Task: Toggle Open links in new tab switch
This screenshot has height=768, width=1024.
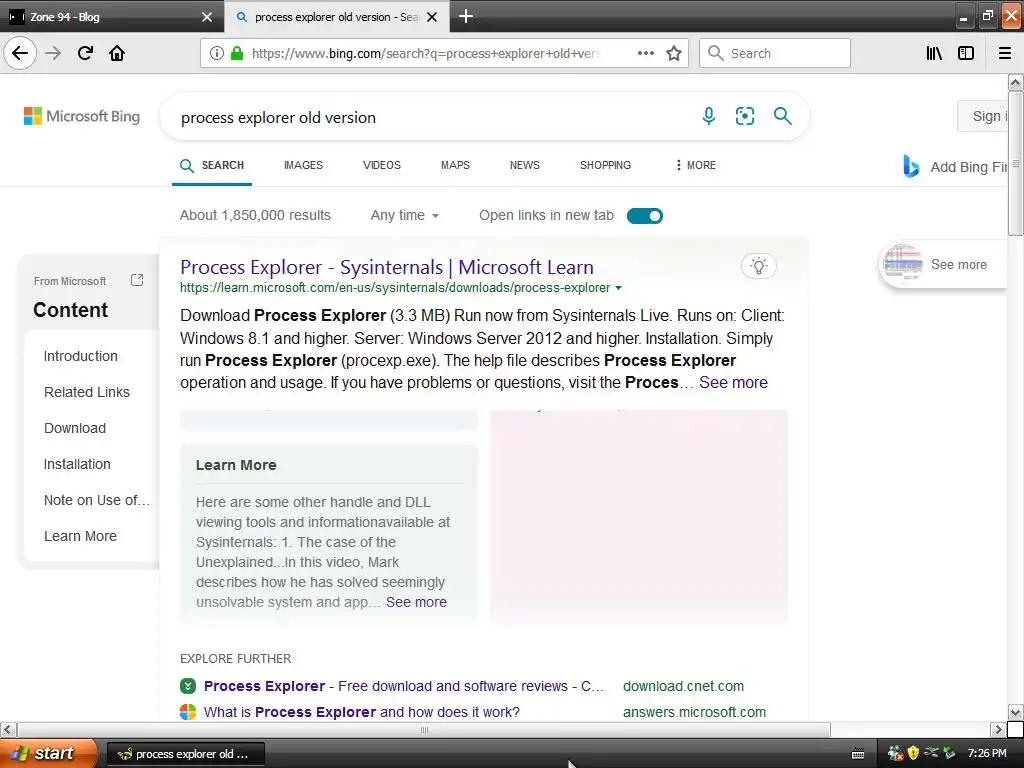Action: click(645, 216)
